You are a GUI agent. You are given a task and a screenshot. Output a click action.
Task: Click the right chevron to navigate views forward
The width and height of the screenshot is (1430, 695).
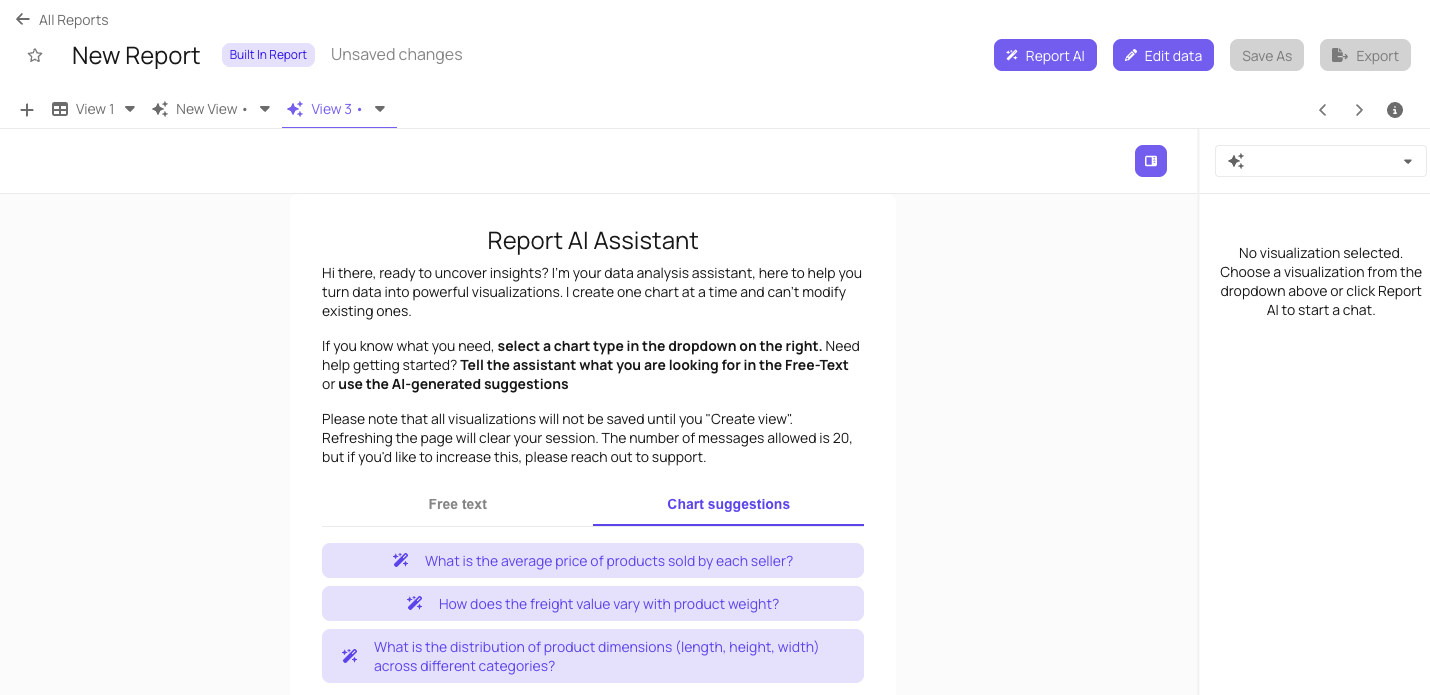[1359, 110]
